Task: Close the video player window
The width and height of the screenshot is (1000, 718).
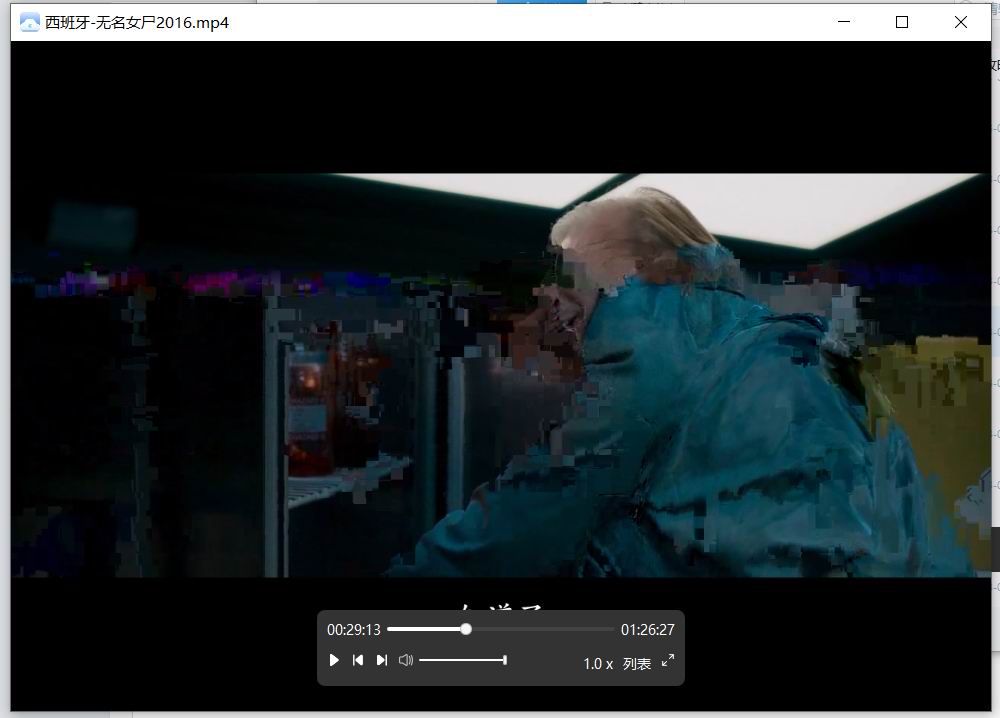Action: click(960, 22)
